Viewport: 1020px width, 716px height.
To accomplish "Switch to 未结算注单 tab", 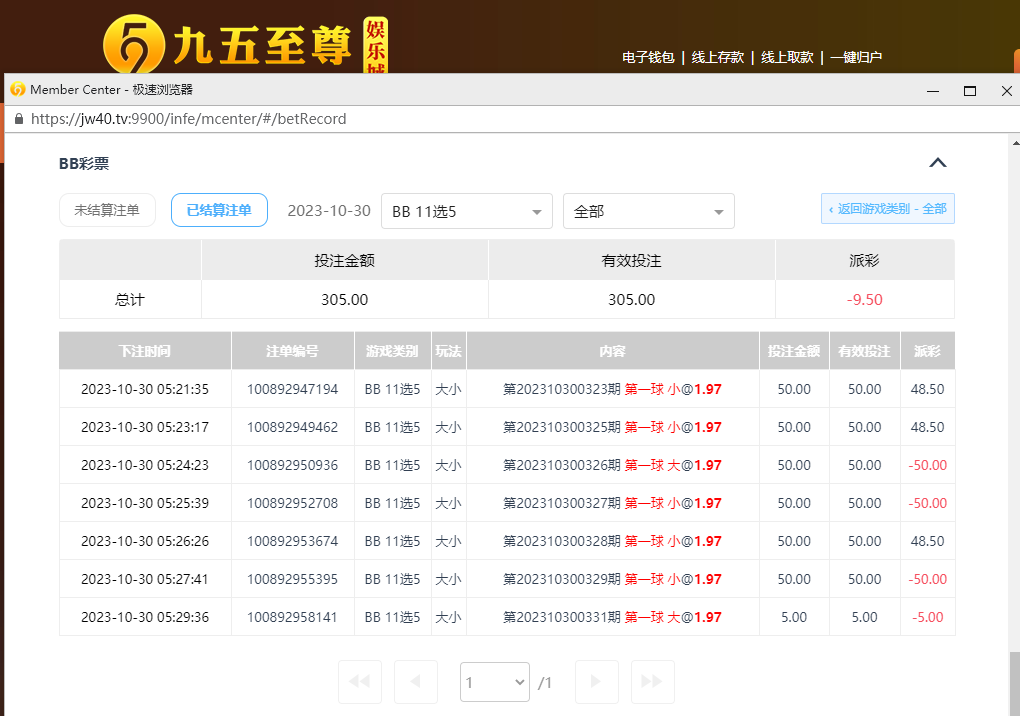I will pyautogui.click(x=107, y=210).
